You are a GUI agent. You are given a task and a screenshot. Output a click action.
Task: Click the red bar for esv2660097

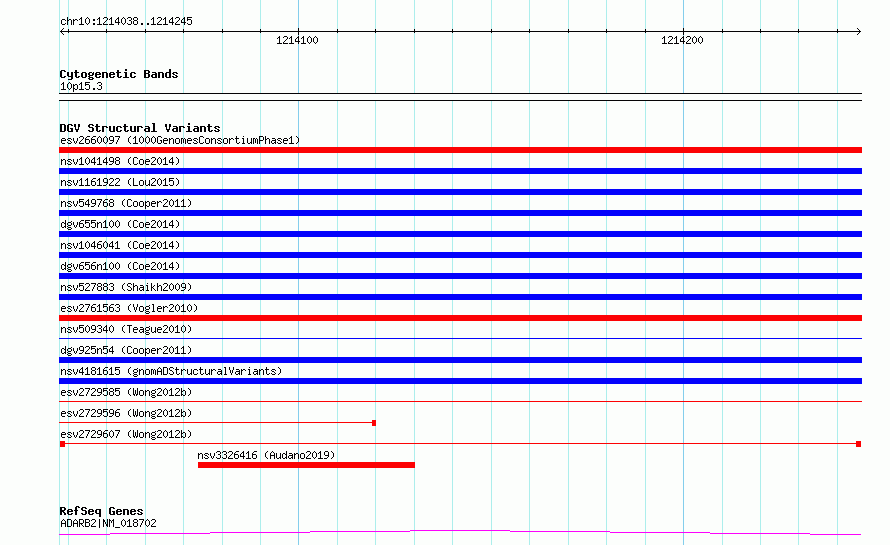click(x=460, y=150)
